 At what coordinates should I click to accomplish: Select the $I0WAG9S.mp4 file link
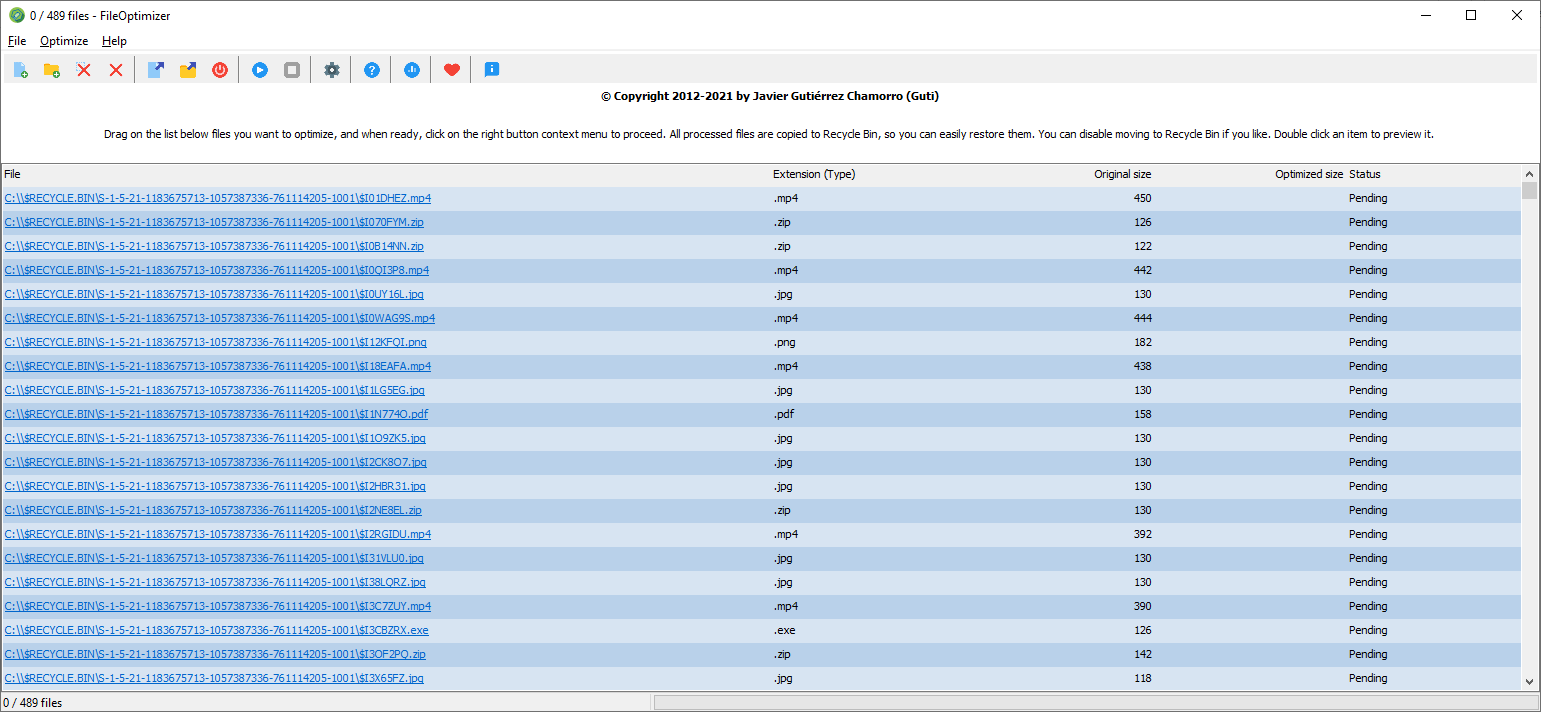220,318
